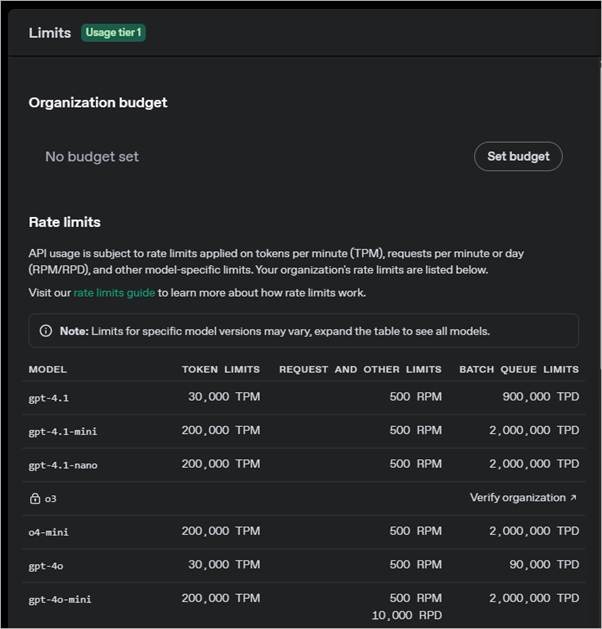602x629 pixels.
Task: Click the 10,000 RPD value for gpt-4o-mini
Action: (x=407, y=615)
